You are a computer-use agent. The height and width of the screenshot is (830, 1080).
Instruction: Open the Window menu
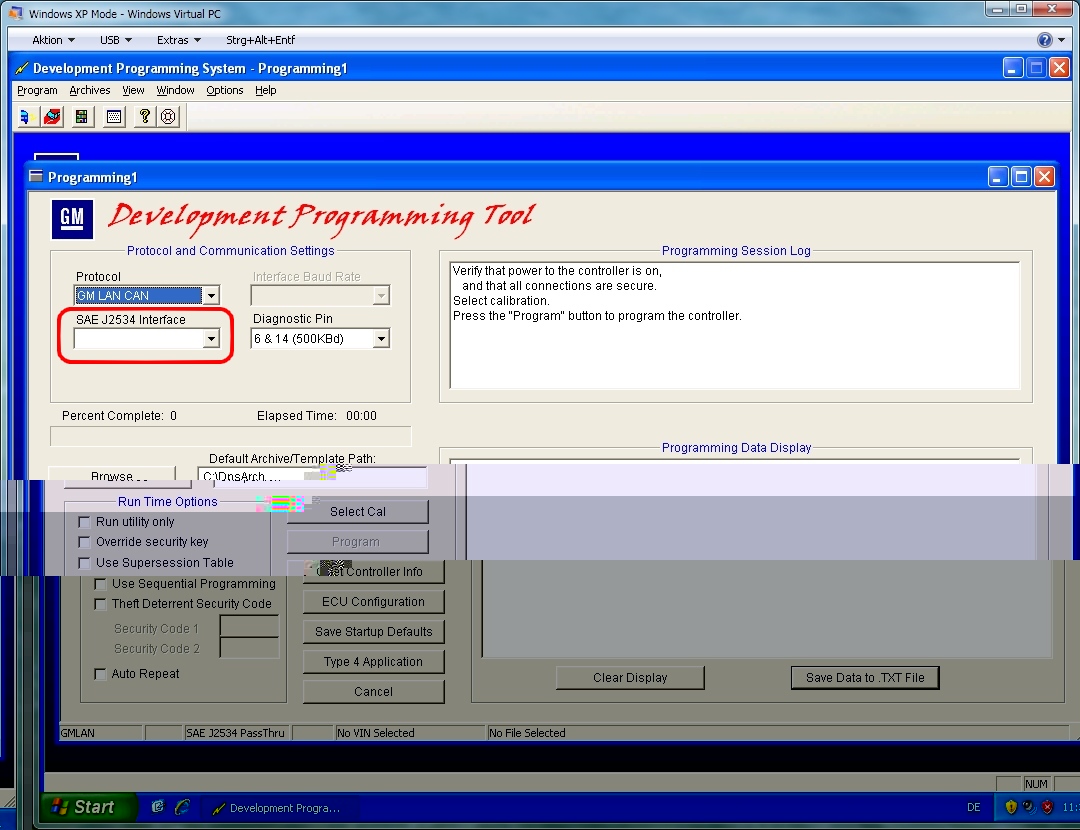pyautogui.click(x=175, y=90)
